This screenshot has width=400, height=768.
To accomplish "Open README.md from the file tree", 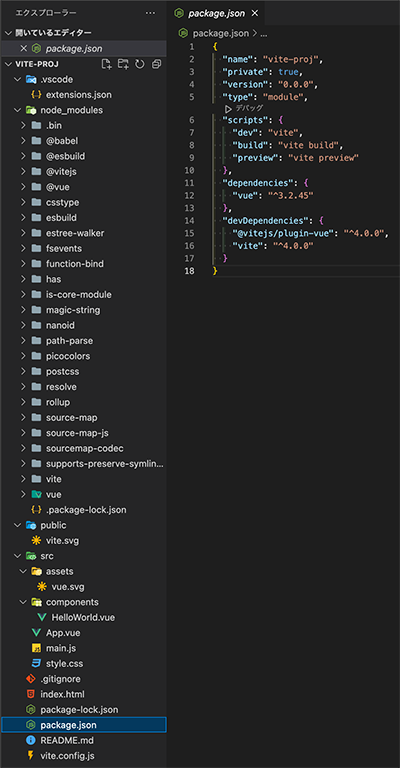I will [83, 740].
